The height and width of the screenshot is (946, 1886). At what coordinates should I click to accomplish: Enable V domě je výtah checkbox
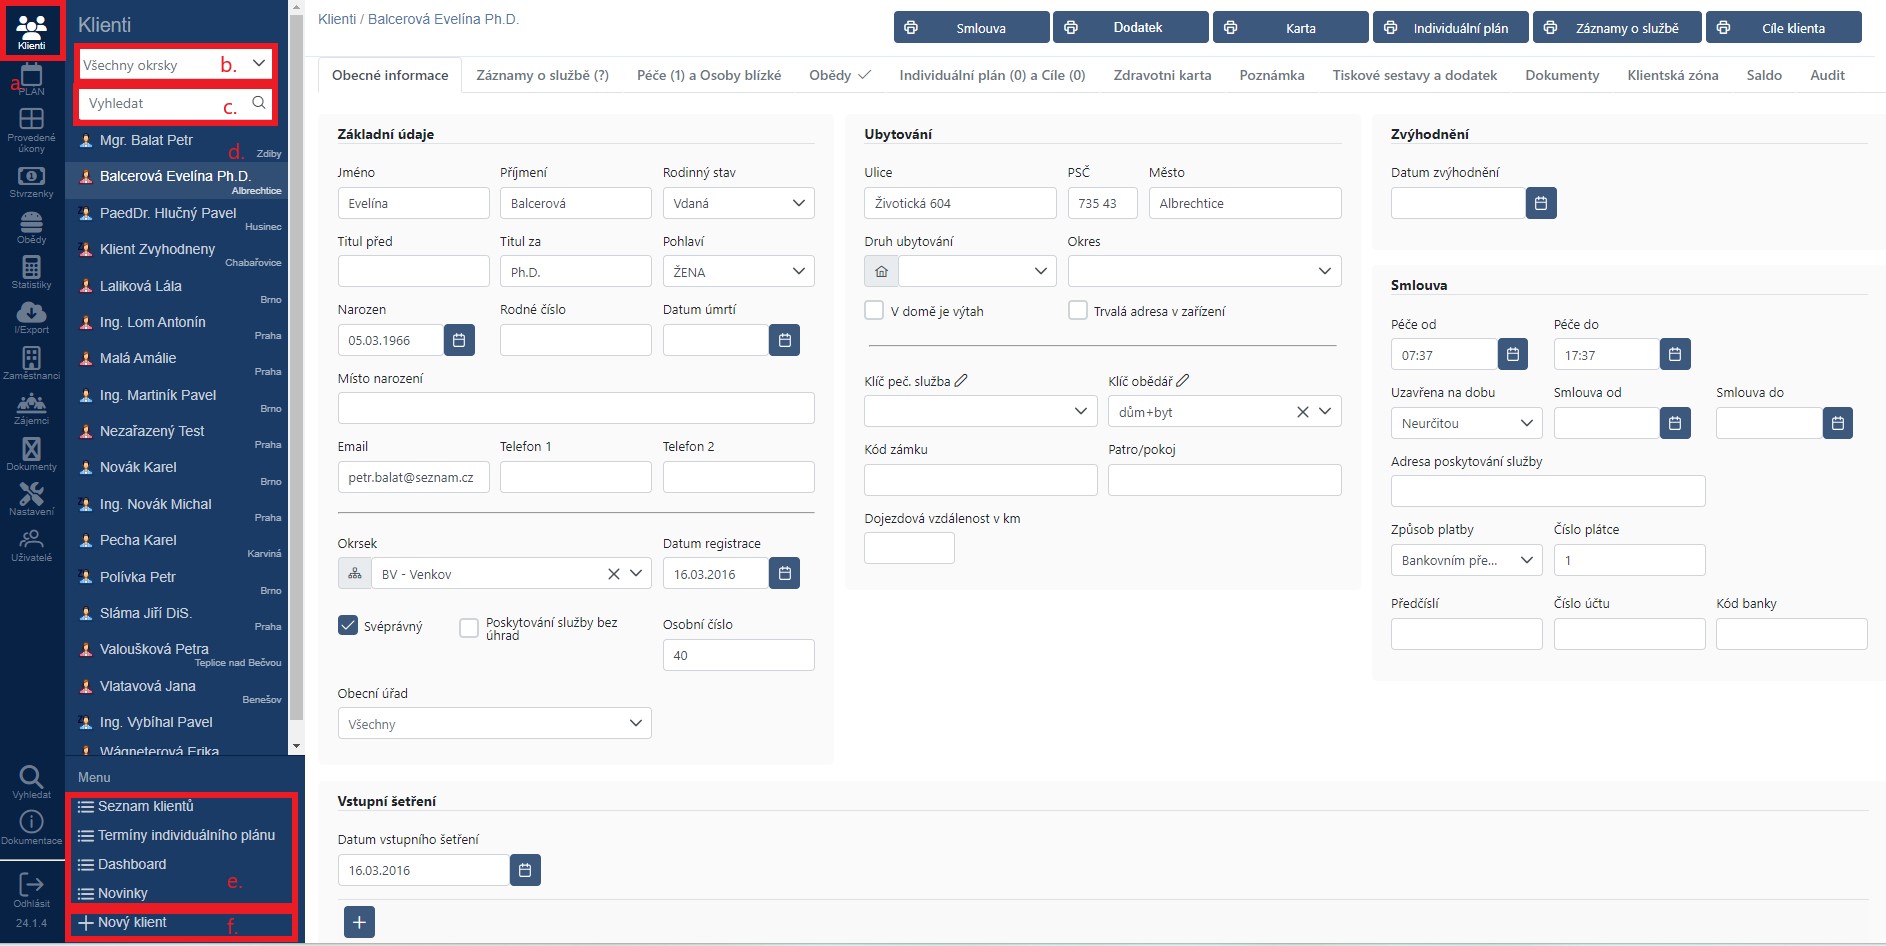click(x=874, y=311)
